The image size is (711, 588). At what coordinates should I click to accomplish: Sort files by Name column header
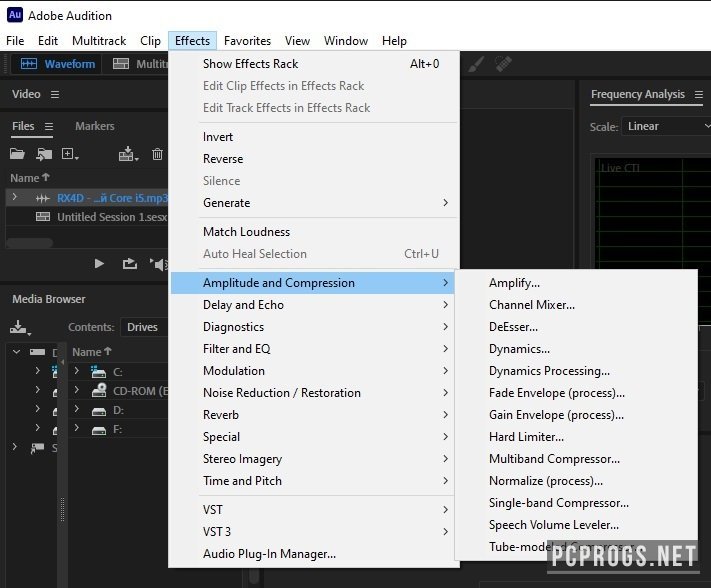pos(30,178)
